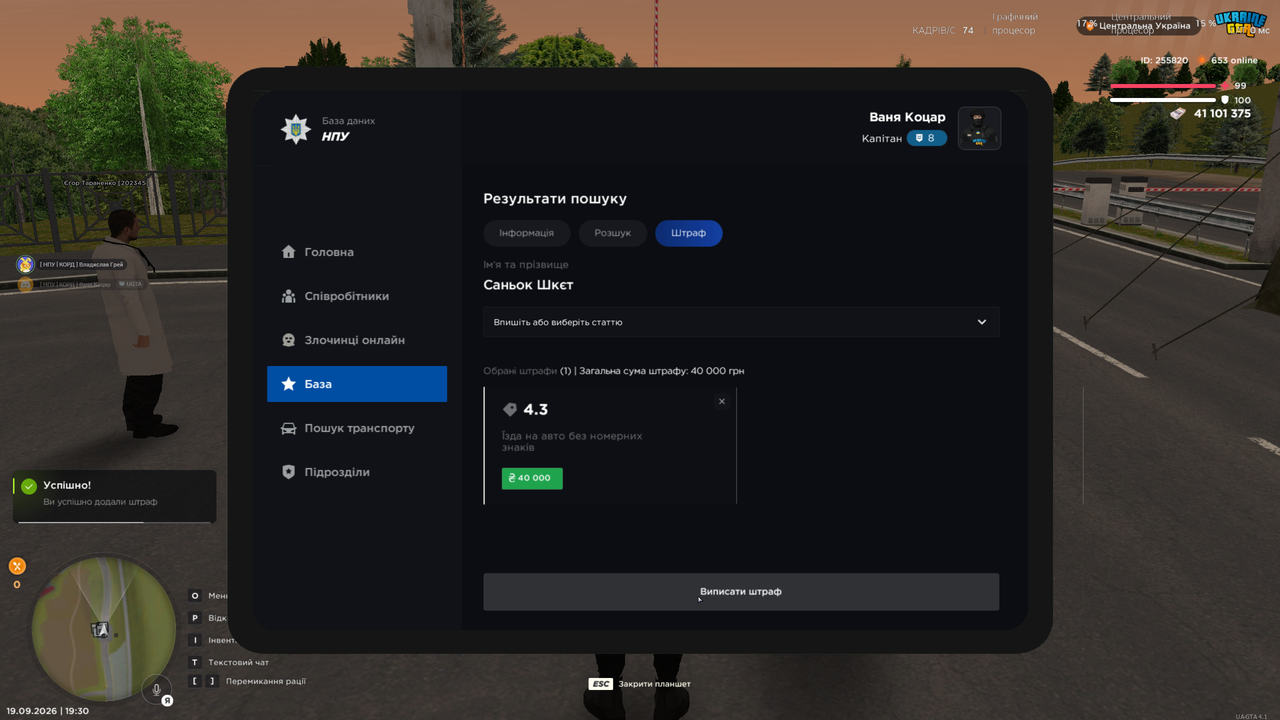The image size is (1280, 720).
Task: Switch to the Розшук tab
Action: (613, 233)
